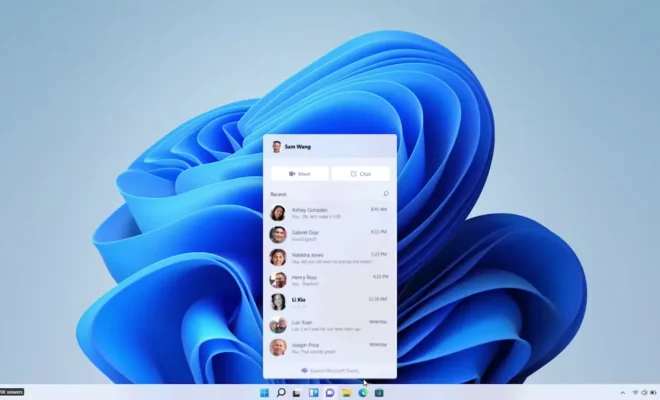Click the Recent section label
The width and height of the screenshot is (660, 400).
[x=278, y=194]
